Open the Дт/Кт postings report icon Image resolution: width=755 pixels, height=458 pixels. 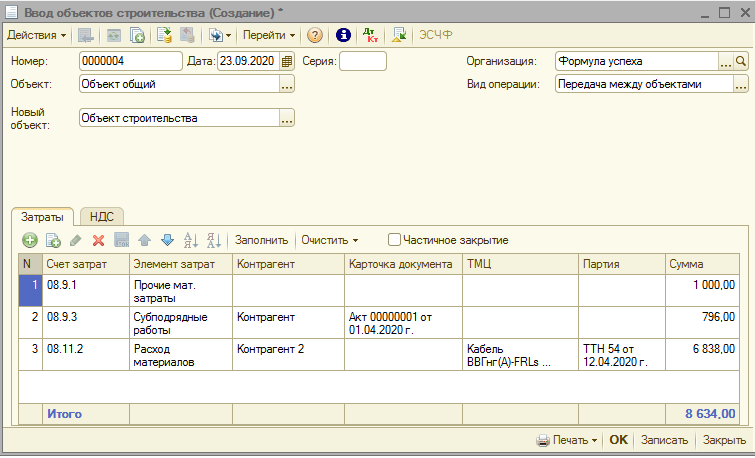coord(371,35)
